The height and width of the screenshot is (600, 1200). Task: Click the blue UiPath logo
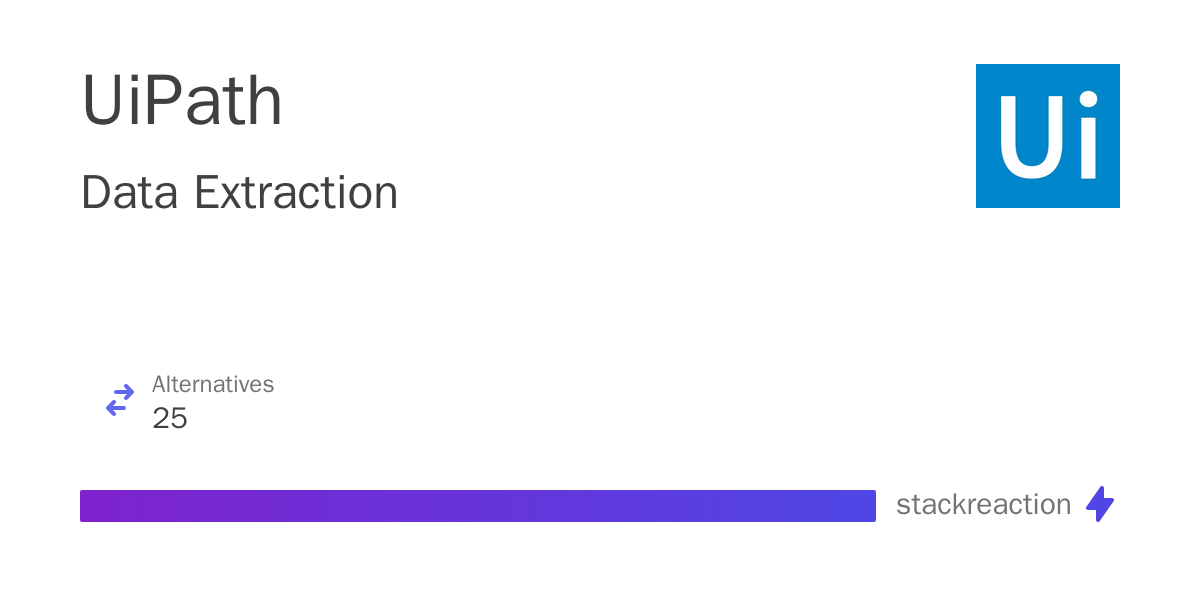(x=1048, y=136)
